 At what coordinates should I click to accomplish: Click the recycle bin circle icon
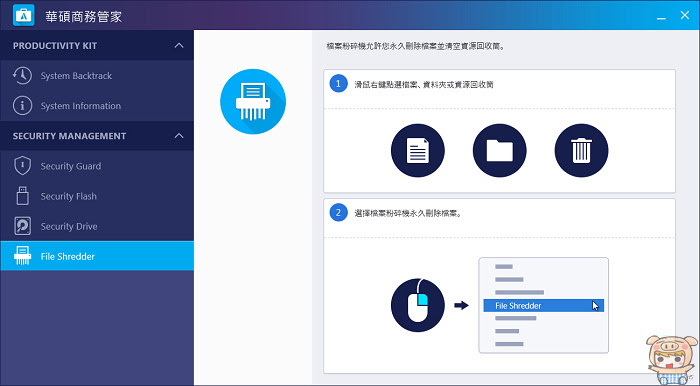pyautogui.click(x=581, y=150)
